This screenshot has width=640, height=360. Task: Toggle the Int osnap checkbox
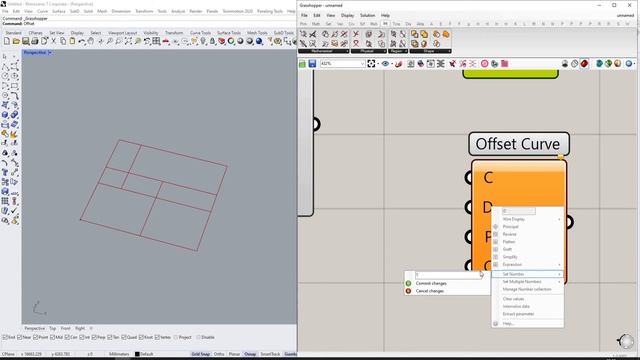[82, 338]
